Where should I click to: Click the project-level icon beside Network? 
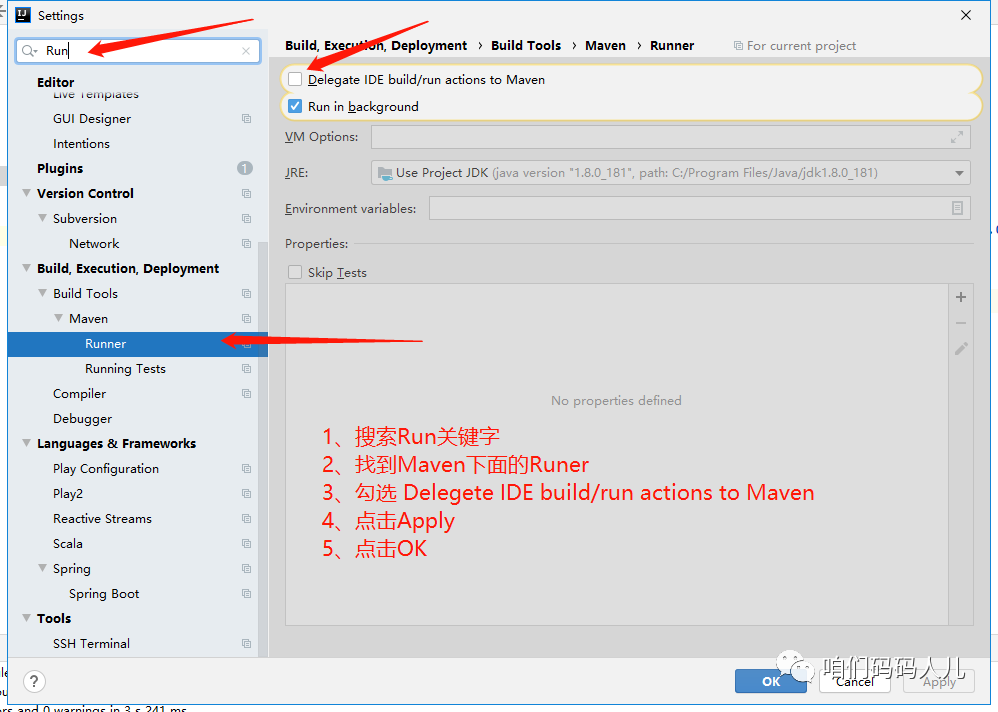(246, 244)
